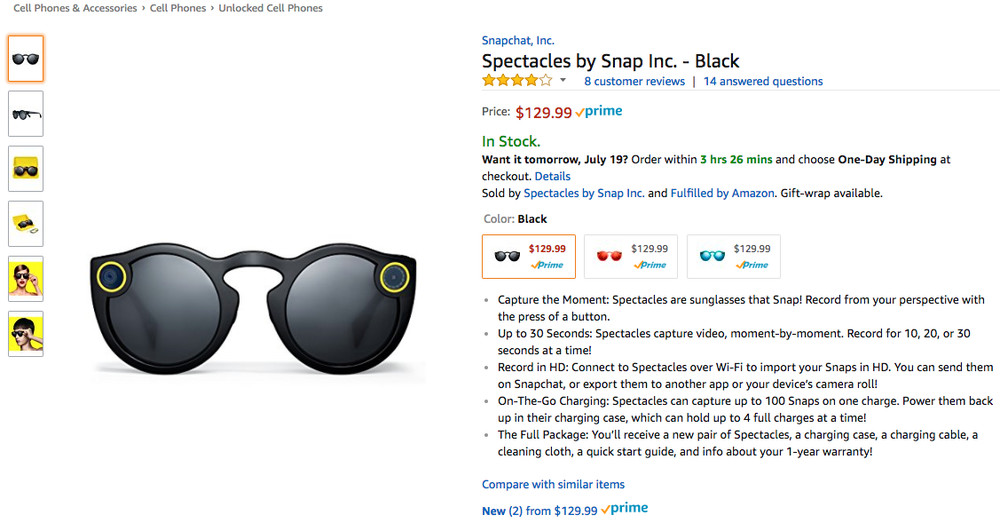
Task: Open the yellow charging case thumbnail
Action: pos(25,169)
